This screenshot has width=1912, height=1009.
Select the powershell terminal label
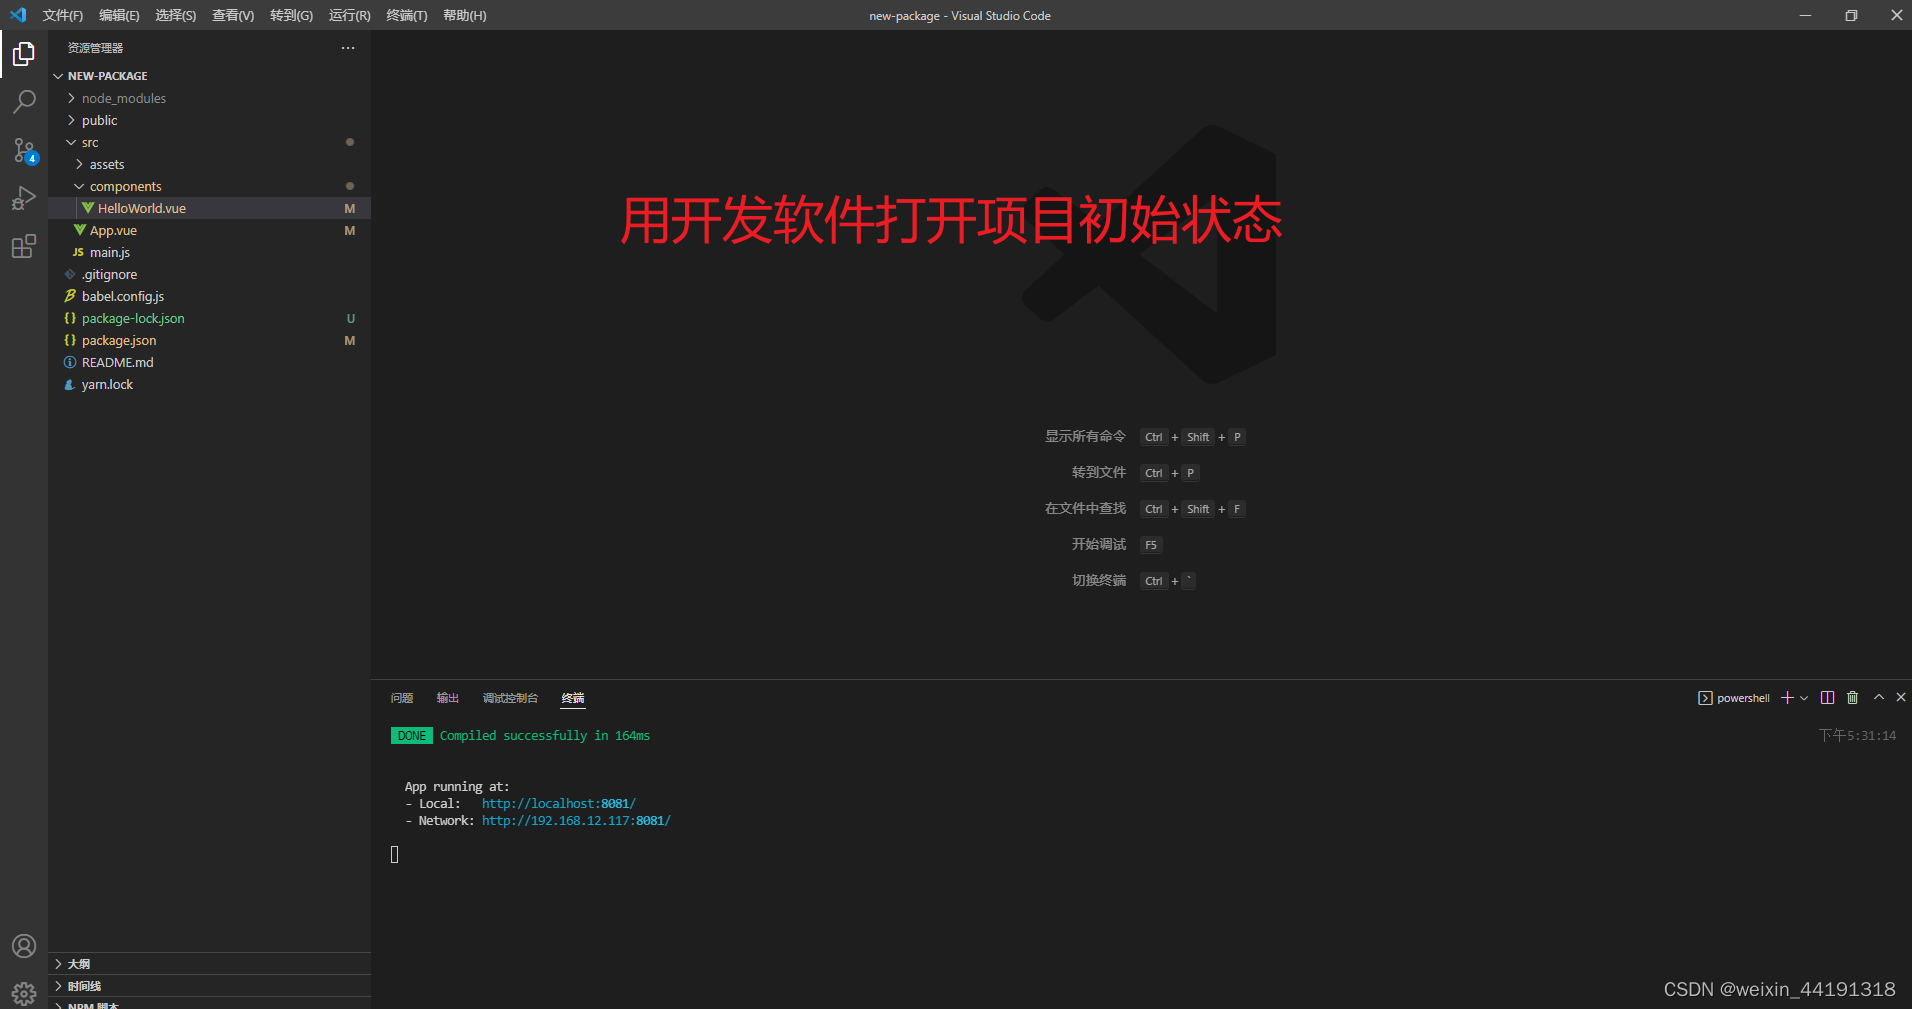click(1734, 698)
